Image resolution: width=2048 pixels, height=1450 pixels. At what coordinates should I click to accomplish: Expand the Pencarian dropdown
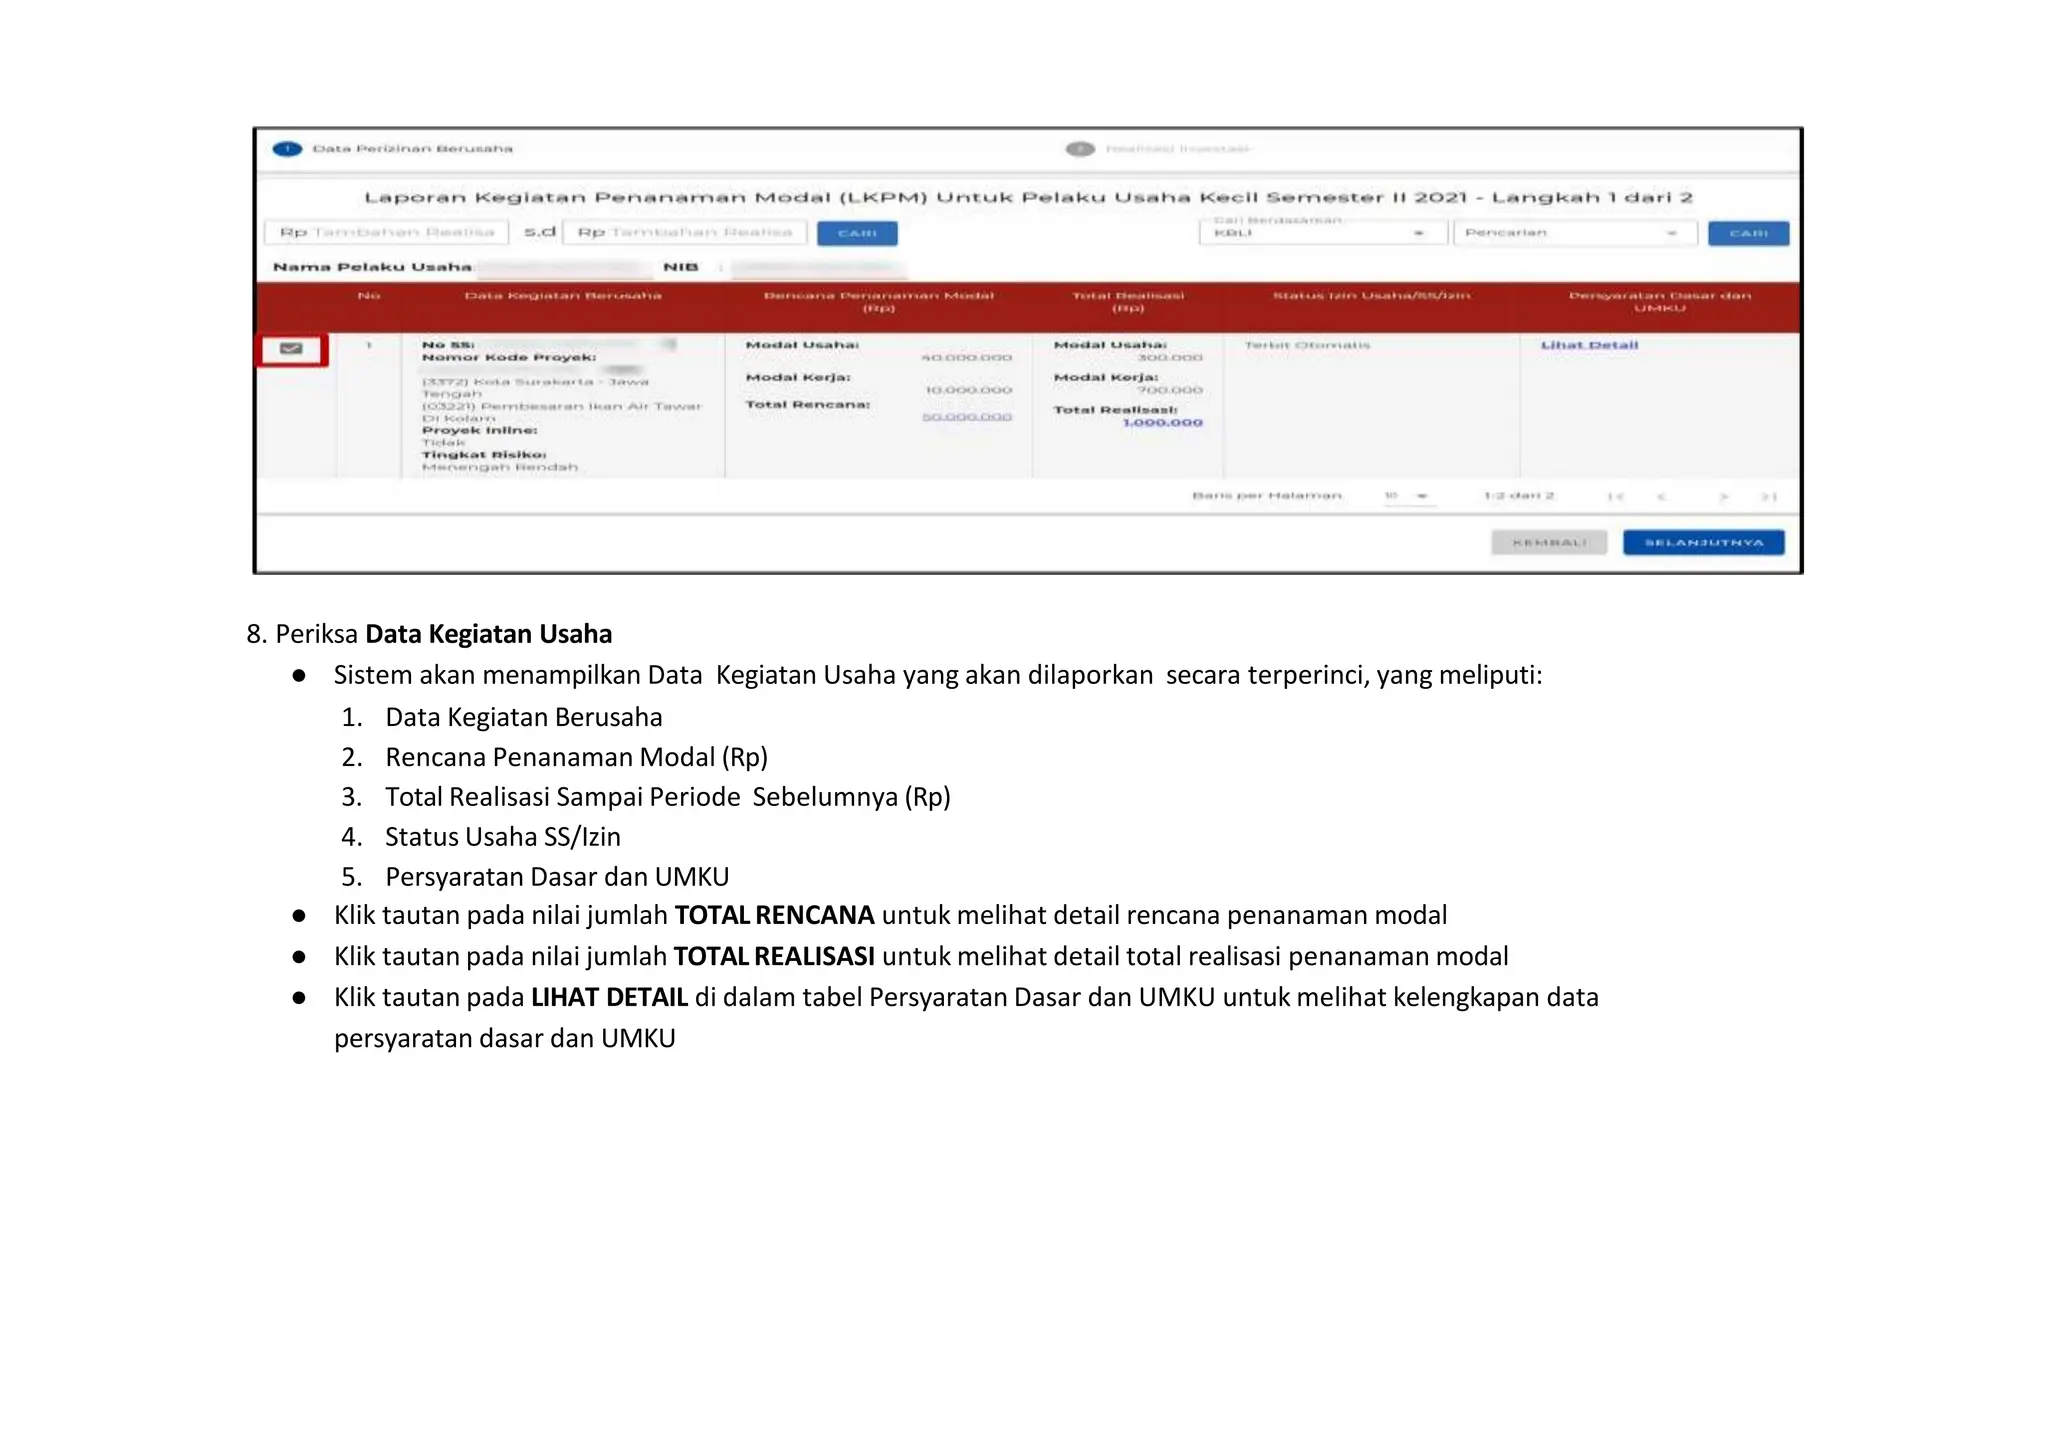click(x=1574, y=233)
